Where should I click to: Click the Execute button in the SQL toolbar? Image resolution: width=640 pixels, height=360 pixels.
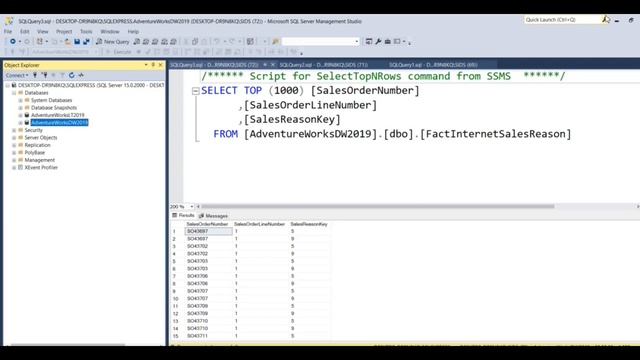(119, 52)
